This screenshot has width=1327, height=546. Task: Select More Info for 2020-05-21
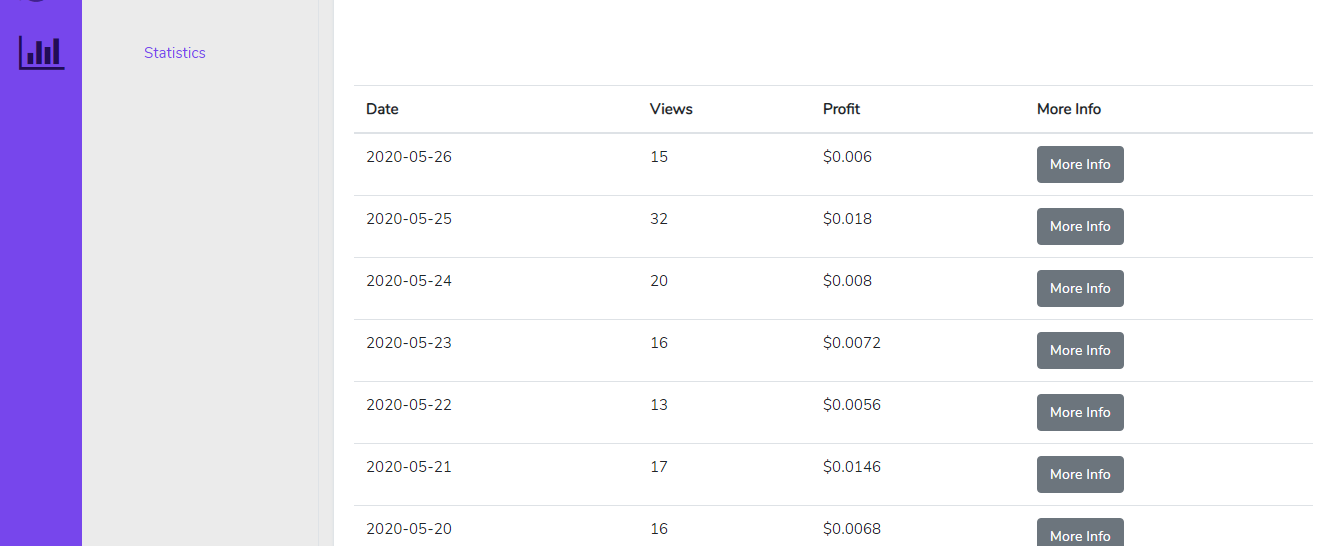click(1080, 474)
